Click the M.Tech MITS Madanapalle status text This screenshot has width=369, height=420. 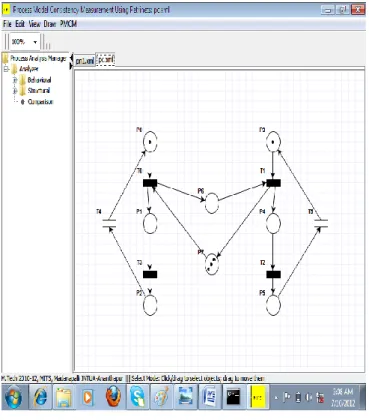click(x=62, y=378)
